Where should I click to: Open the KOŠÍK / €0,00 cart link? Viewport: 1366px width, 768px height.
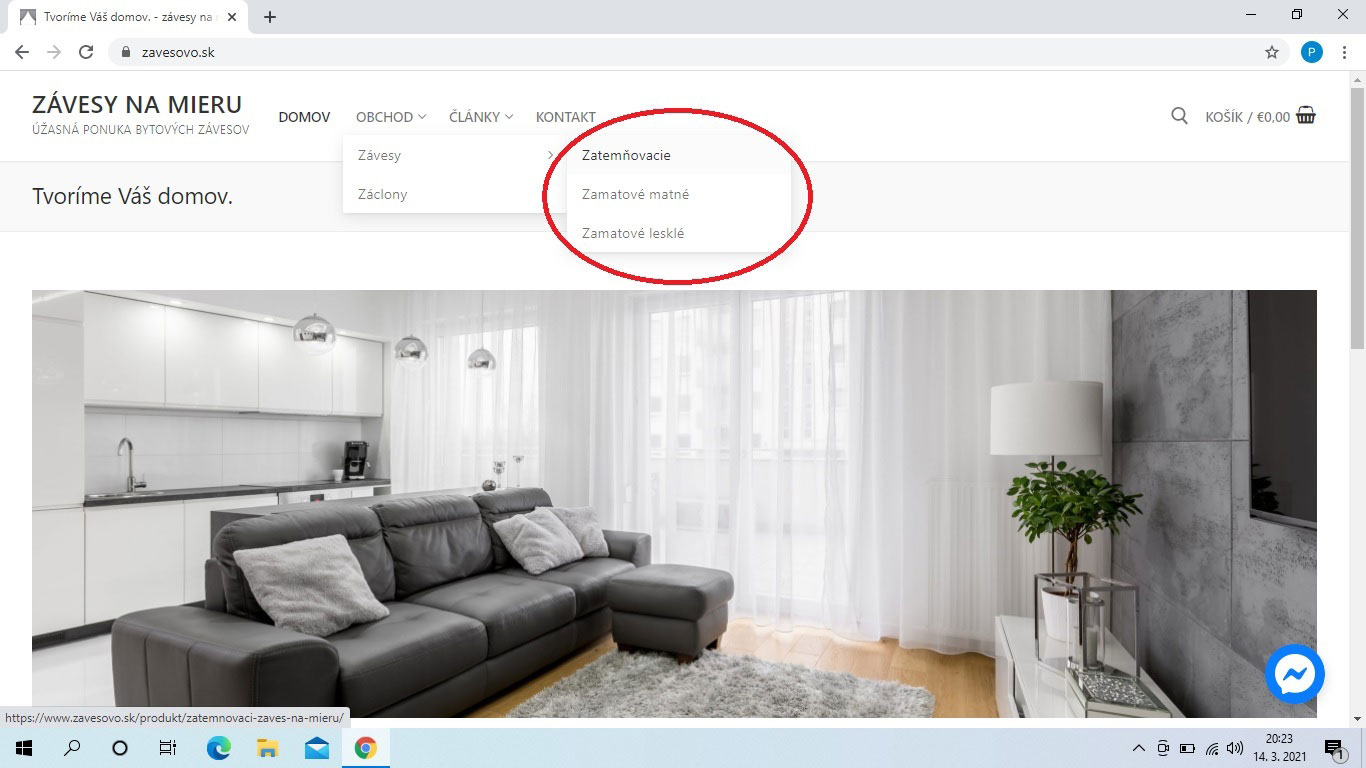point(1247,117)
